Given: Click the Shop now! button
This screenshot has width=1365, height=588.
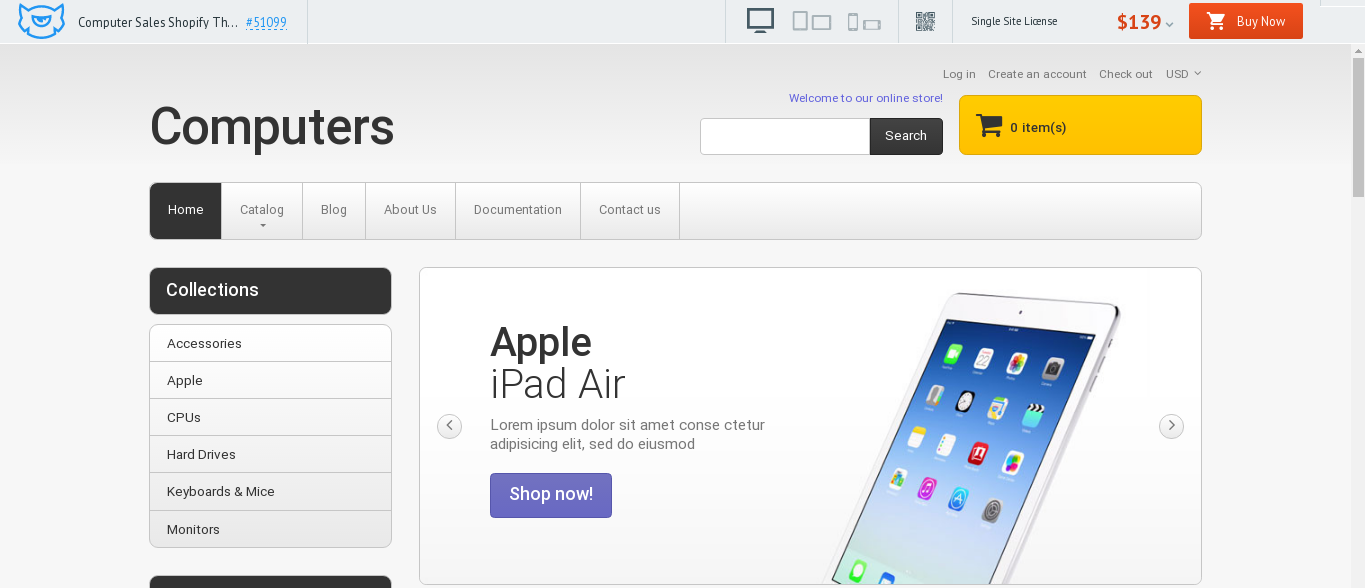Looking at the screenshot, I should point(551,495).
